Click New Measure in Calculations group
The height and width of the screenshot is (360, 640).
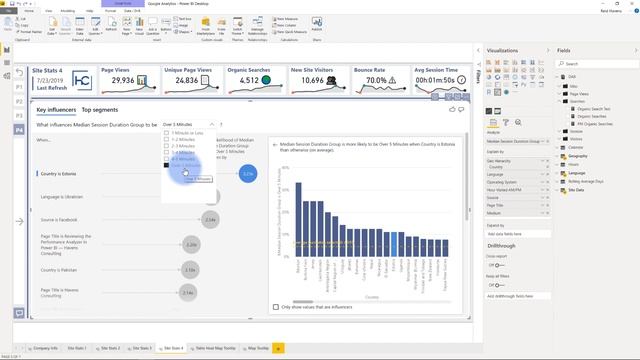click(x=285, y=19)
